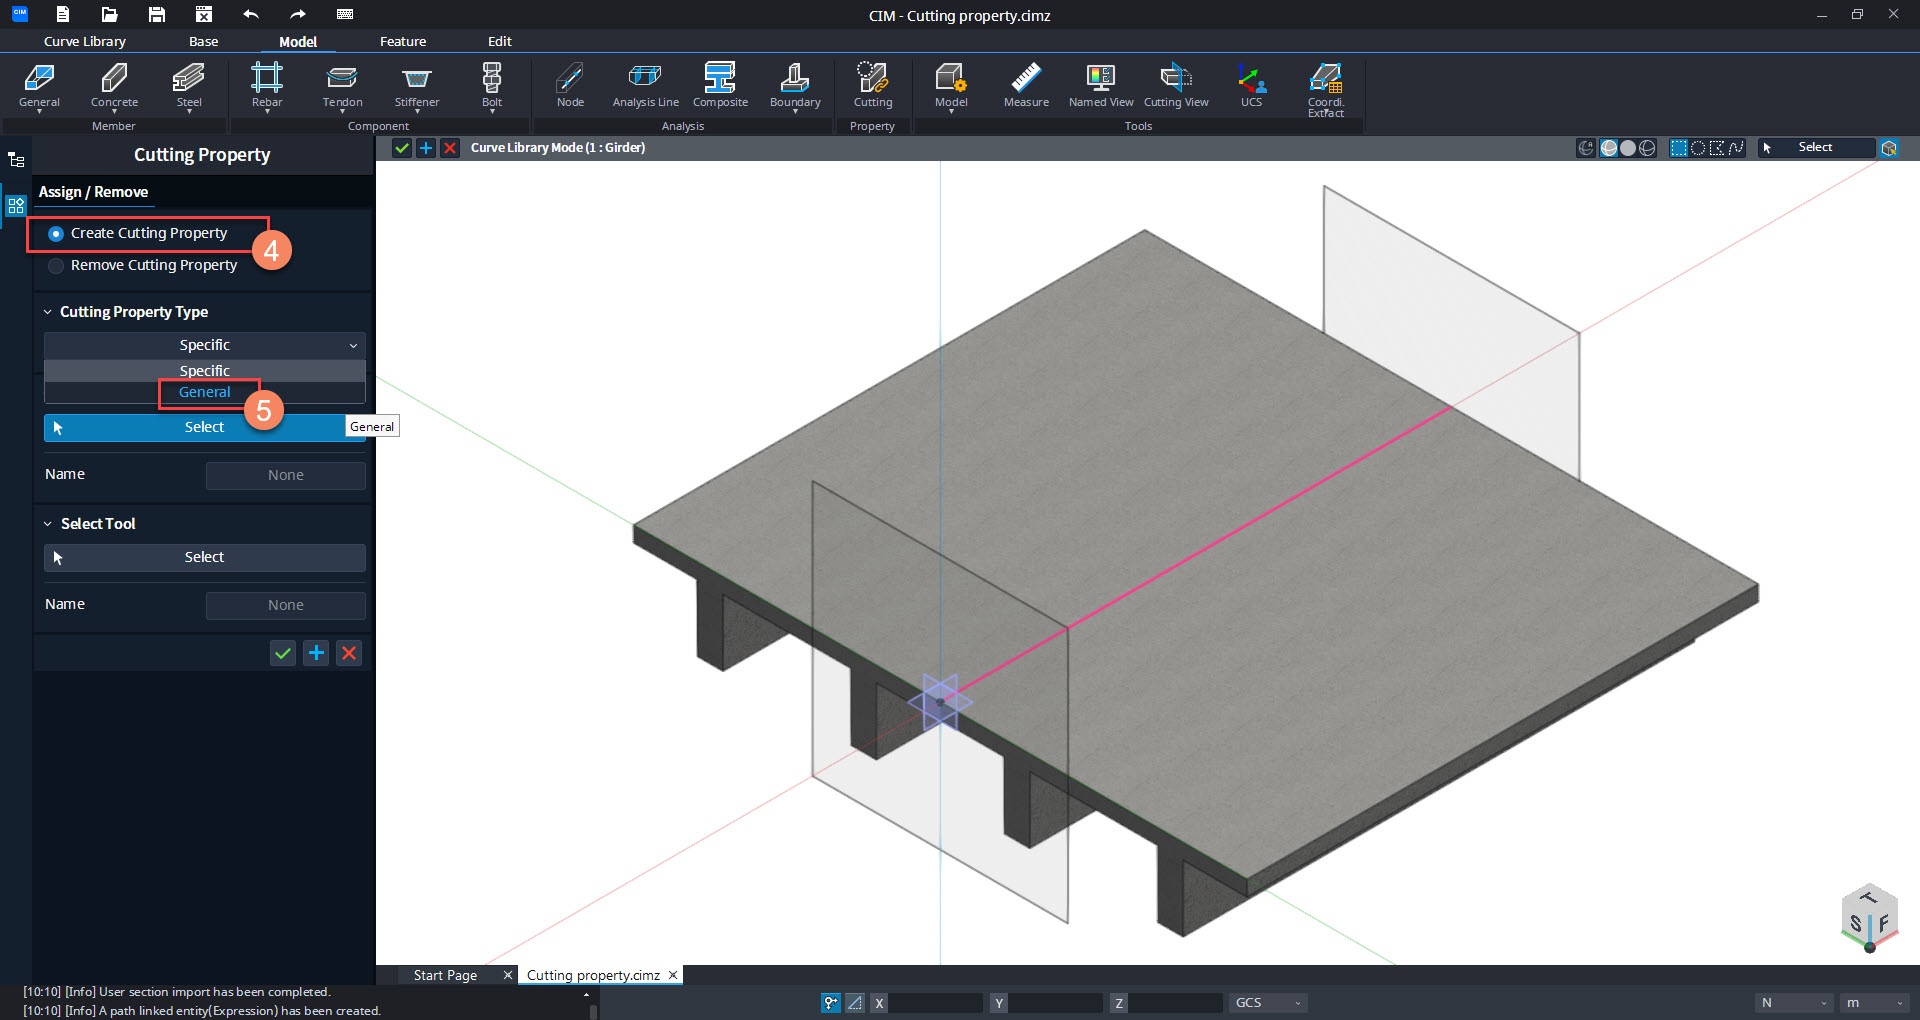Activate the Measure tool

(1026, 86)
